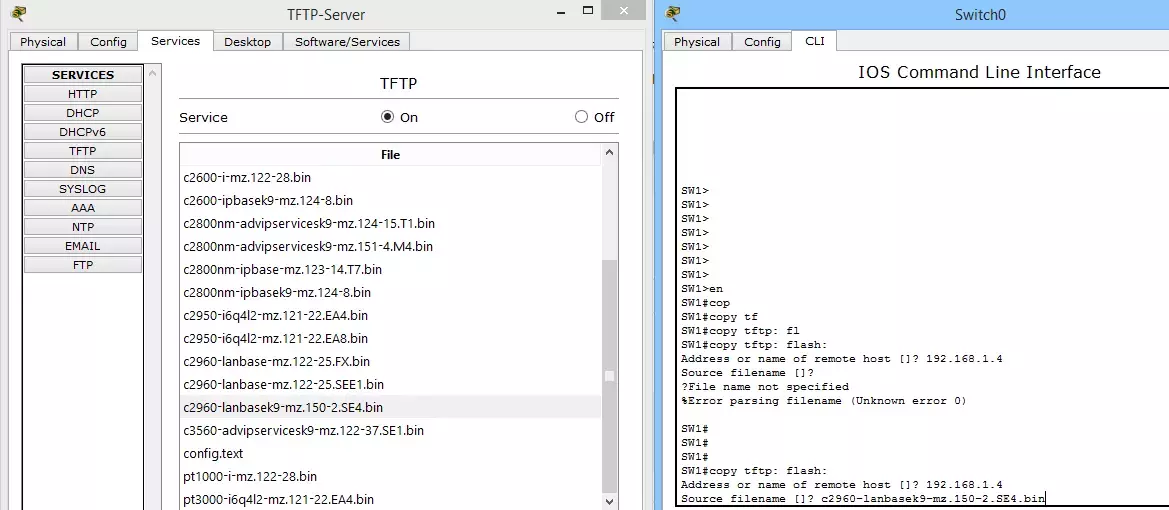Screen dimensions: 1169x510
Task: Open the SYSLOG service settings
Action: [83, 189]
